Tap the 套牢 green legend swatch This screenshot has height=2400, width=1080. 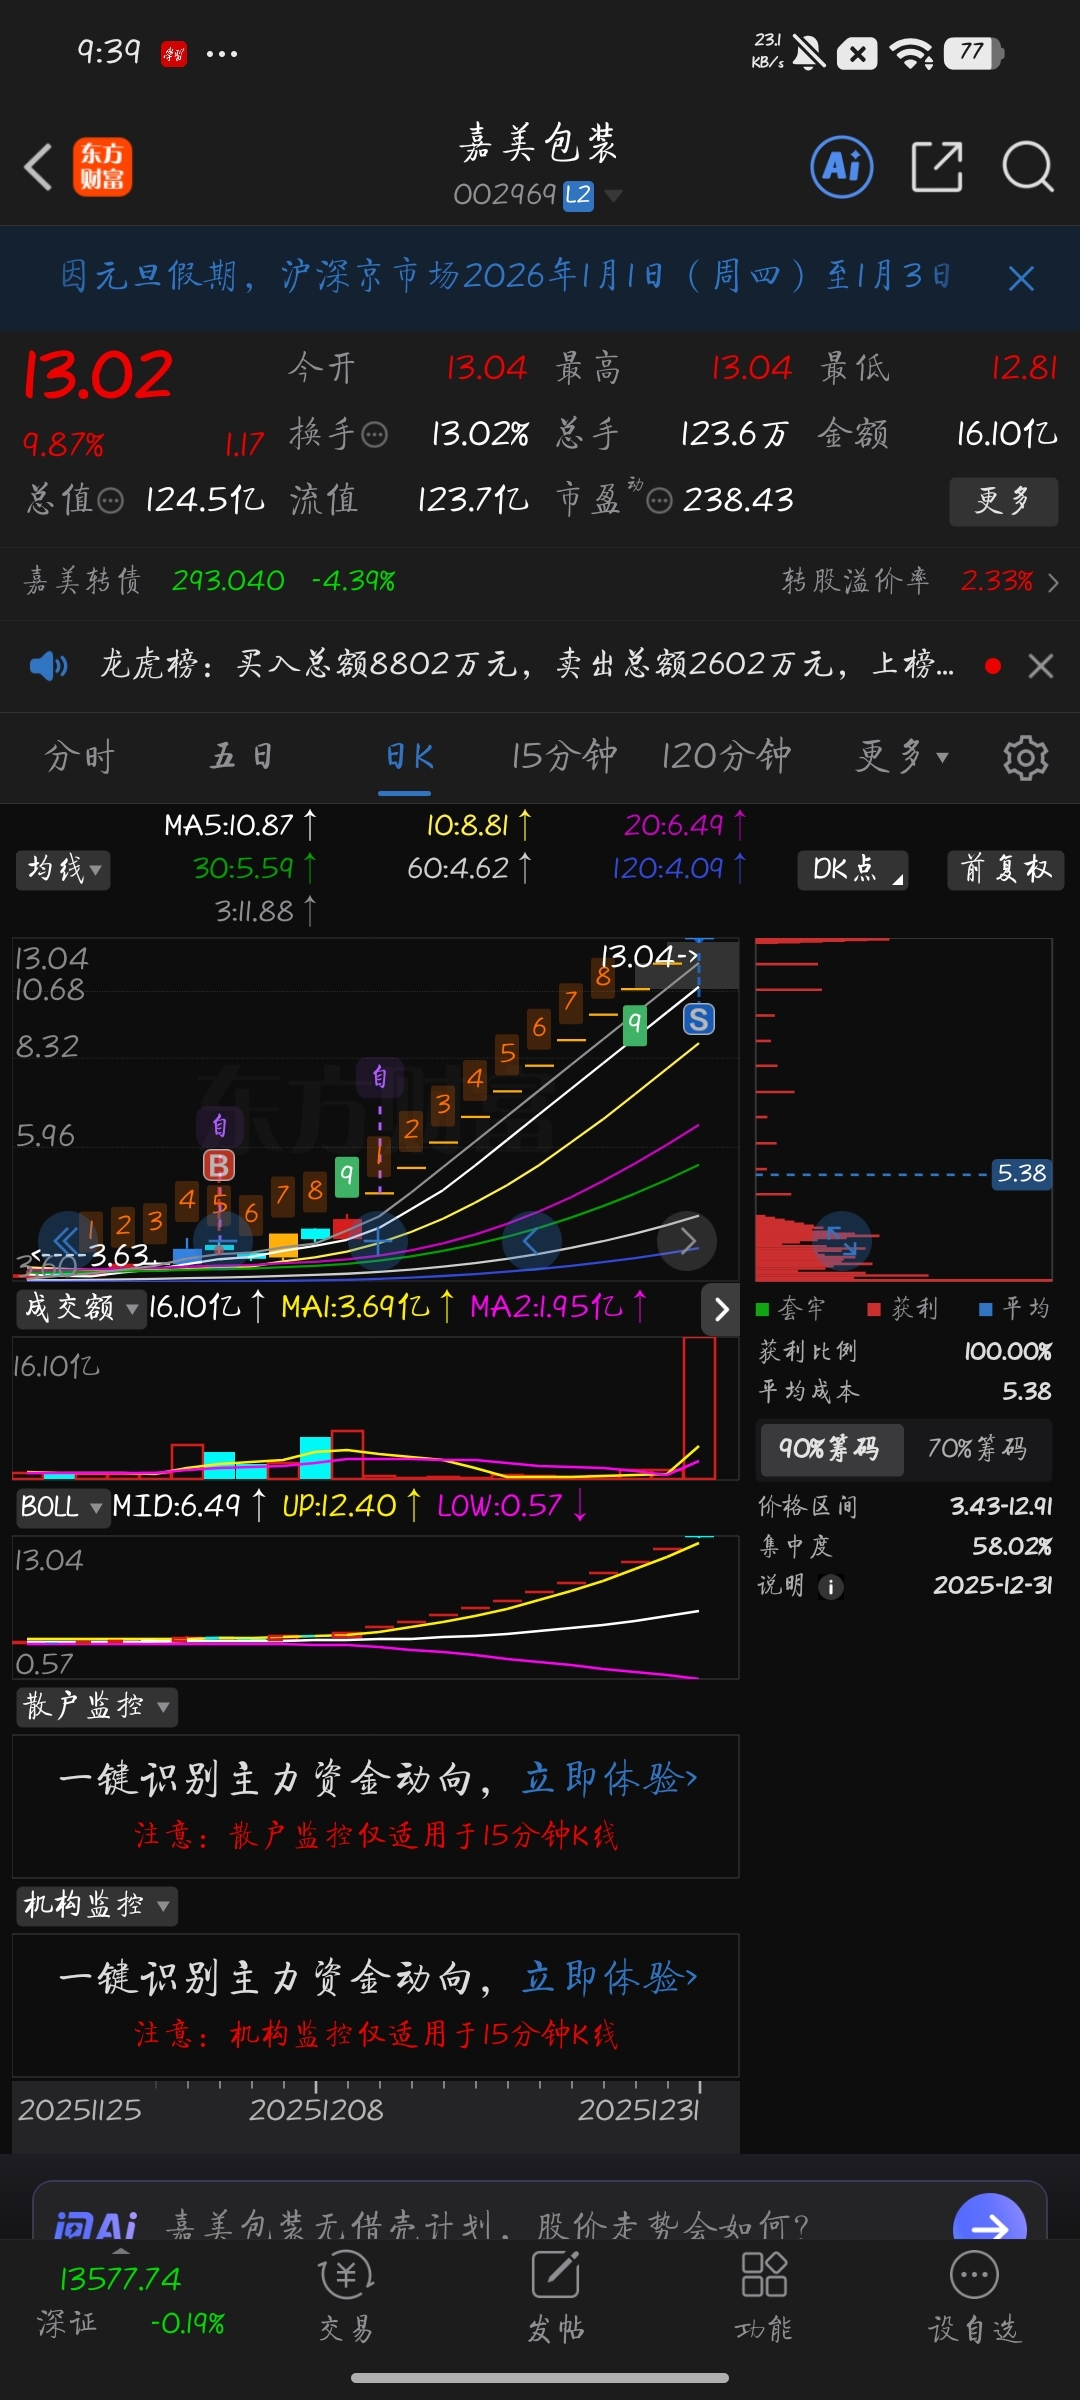pyautogui.click(x=762, y=1310)
